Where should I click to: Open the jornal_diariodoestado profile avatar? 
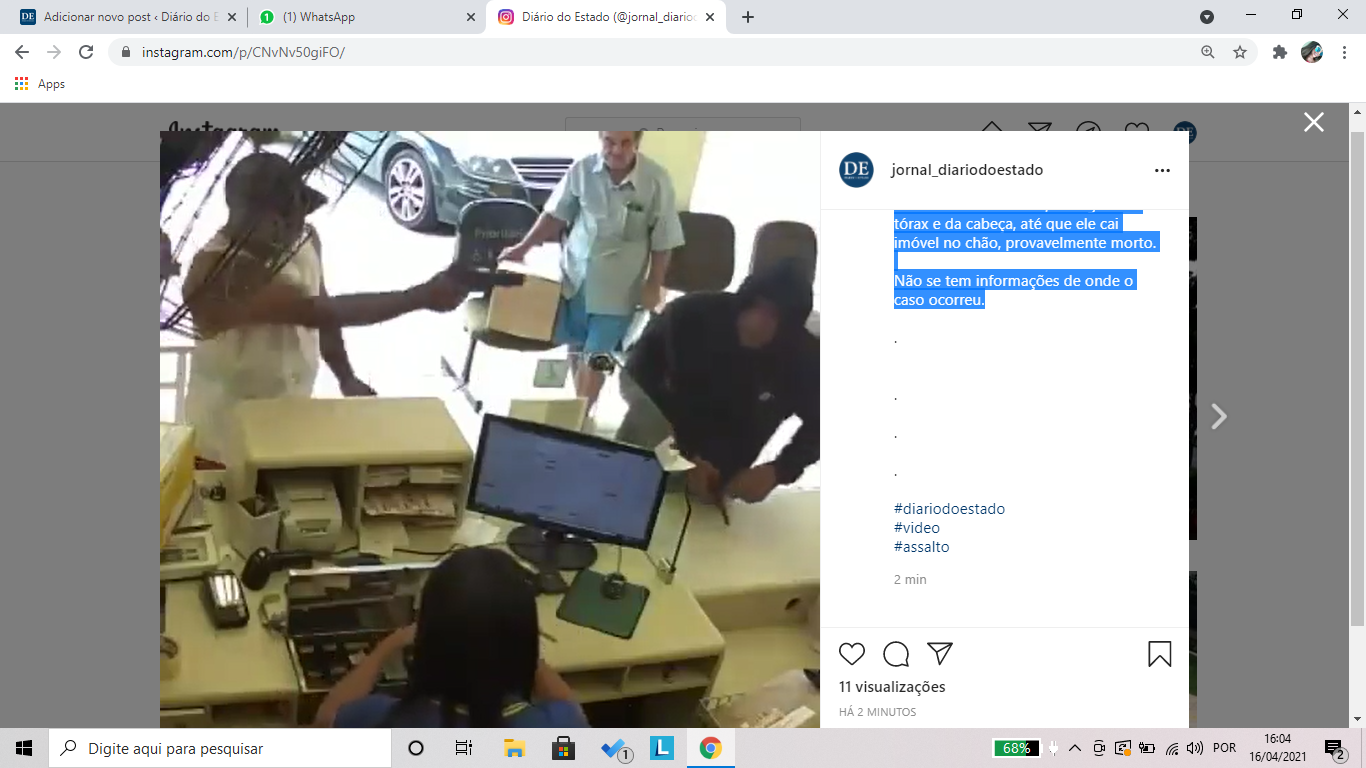point(856,170)
